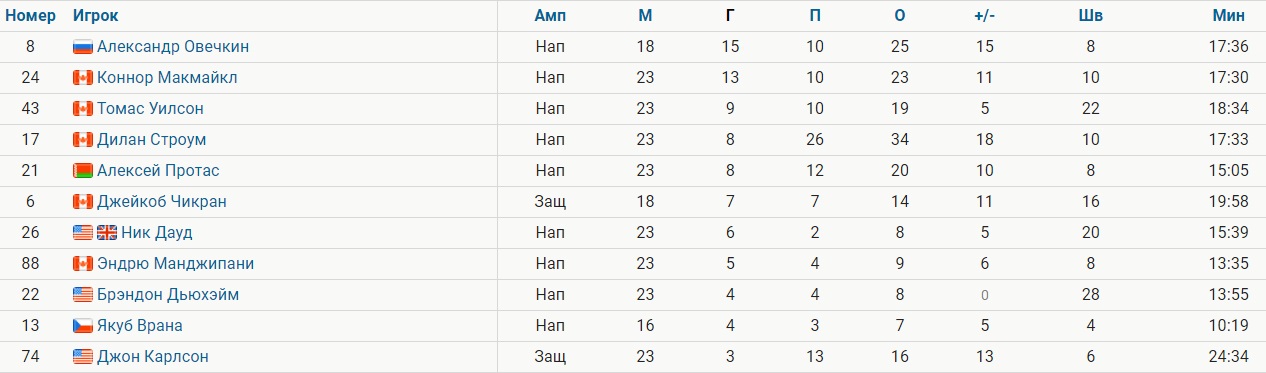Screen dimensions: 1266x373
Task: Sort by the Мин column header
Action: coord(1228,15)
